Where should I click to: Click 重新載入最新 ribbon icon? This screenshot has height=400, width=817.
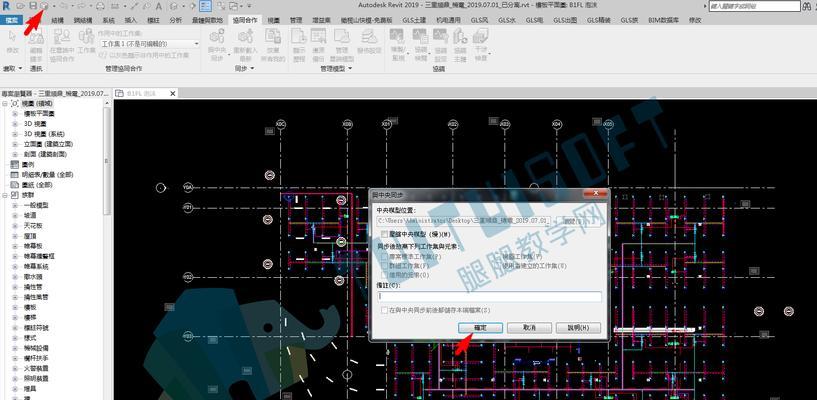click(x=245, y=44)
